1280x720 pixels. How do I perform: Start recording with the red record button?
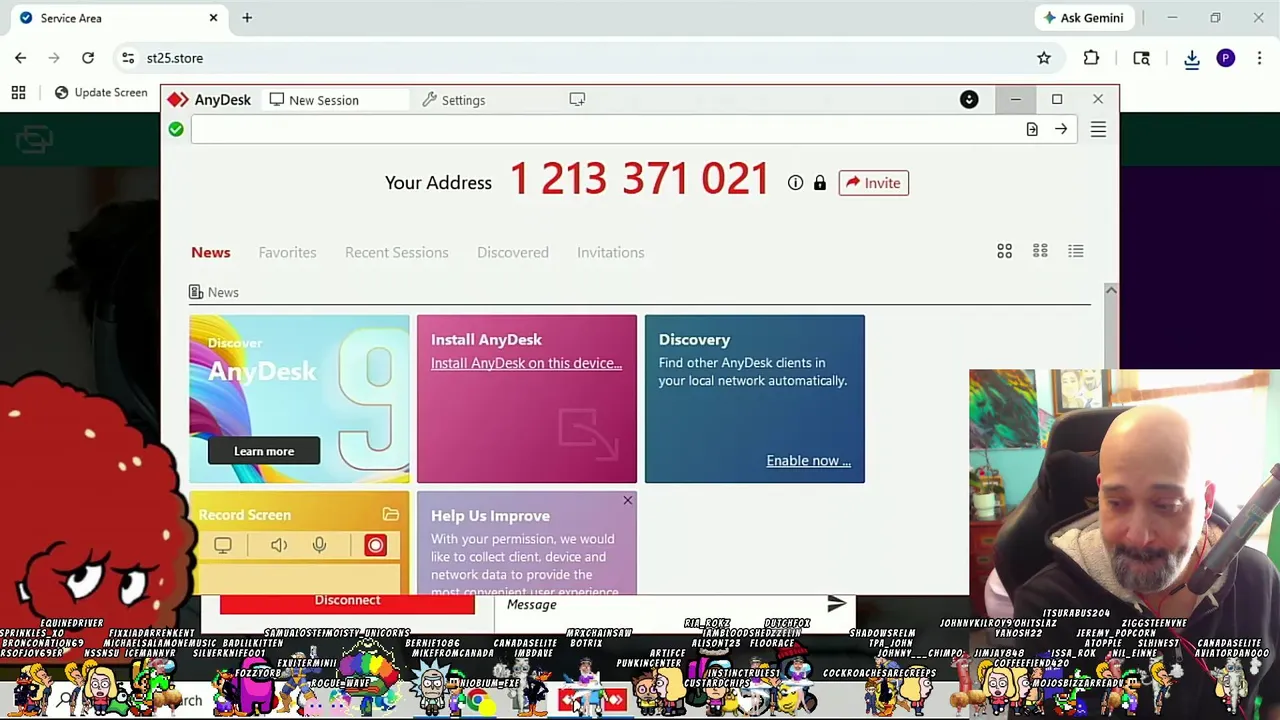click(375, 545)
